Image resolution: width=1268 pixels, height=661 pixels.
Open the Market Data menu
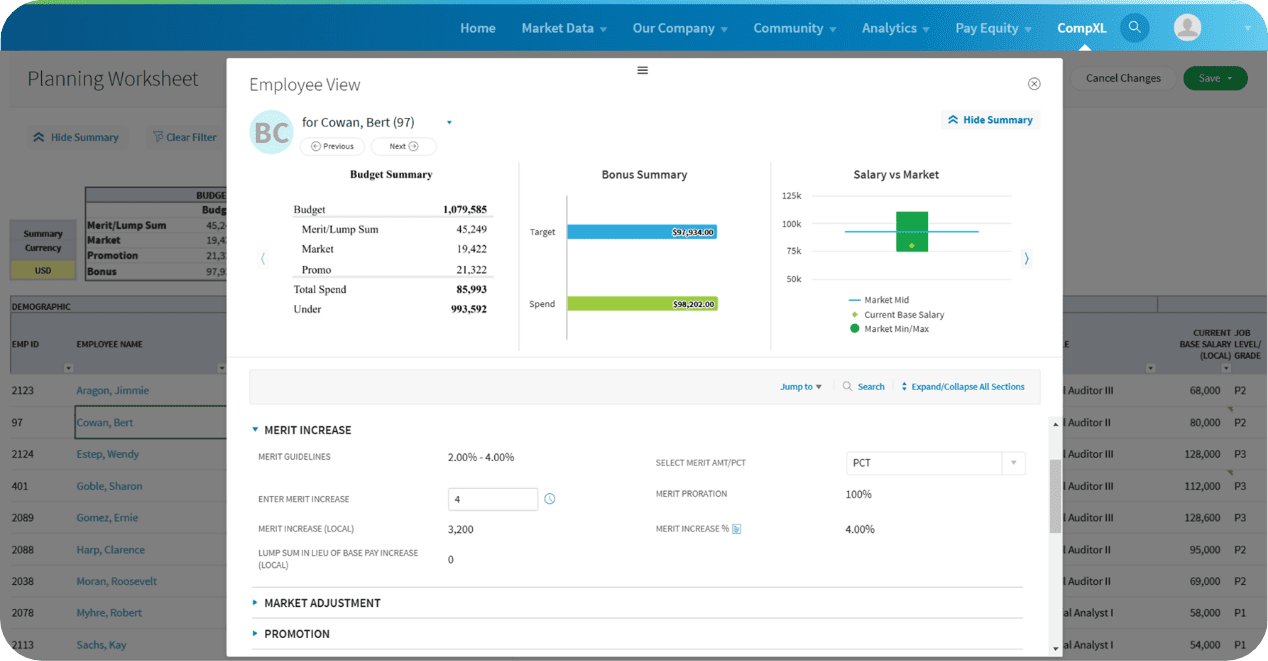pyautogui.click(x=564, y=28)
